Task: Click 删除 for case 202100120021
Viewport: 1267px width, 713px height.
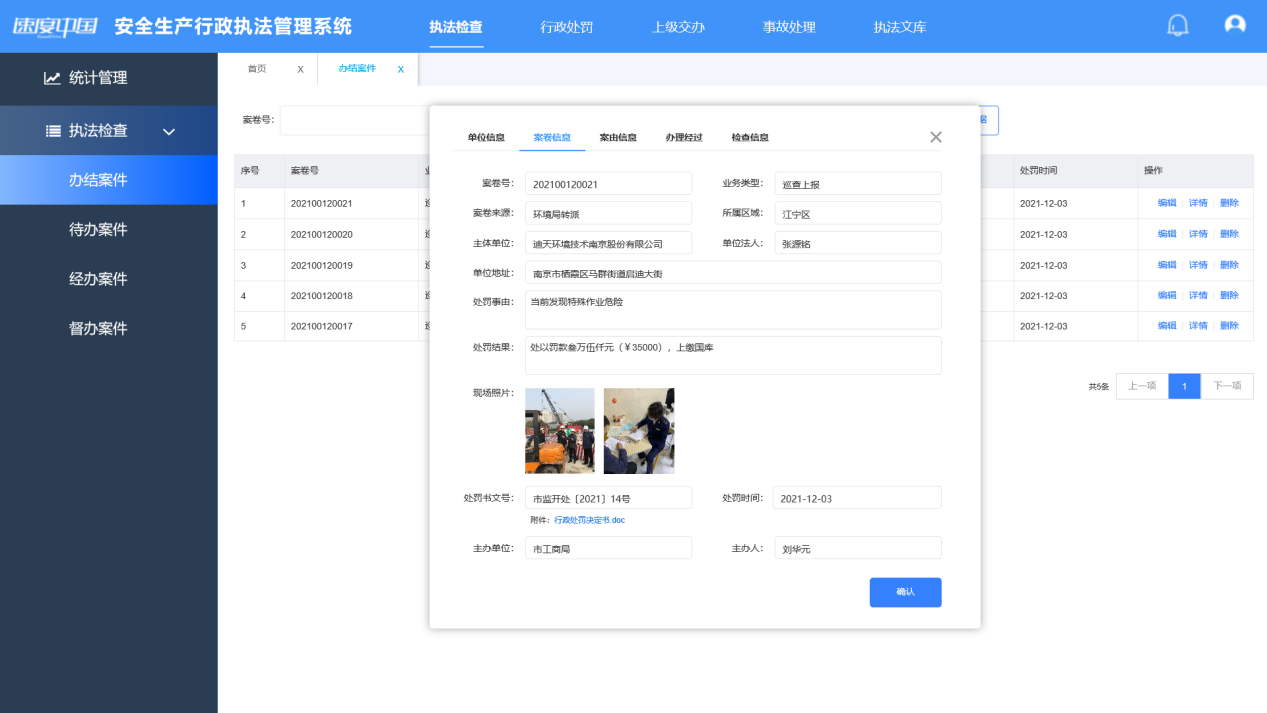Action: (1229, 203)
